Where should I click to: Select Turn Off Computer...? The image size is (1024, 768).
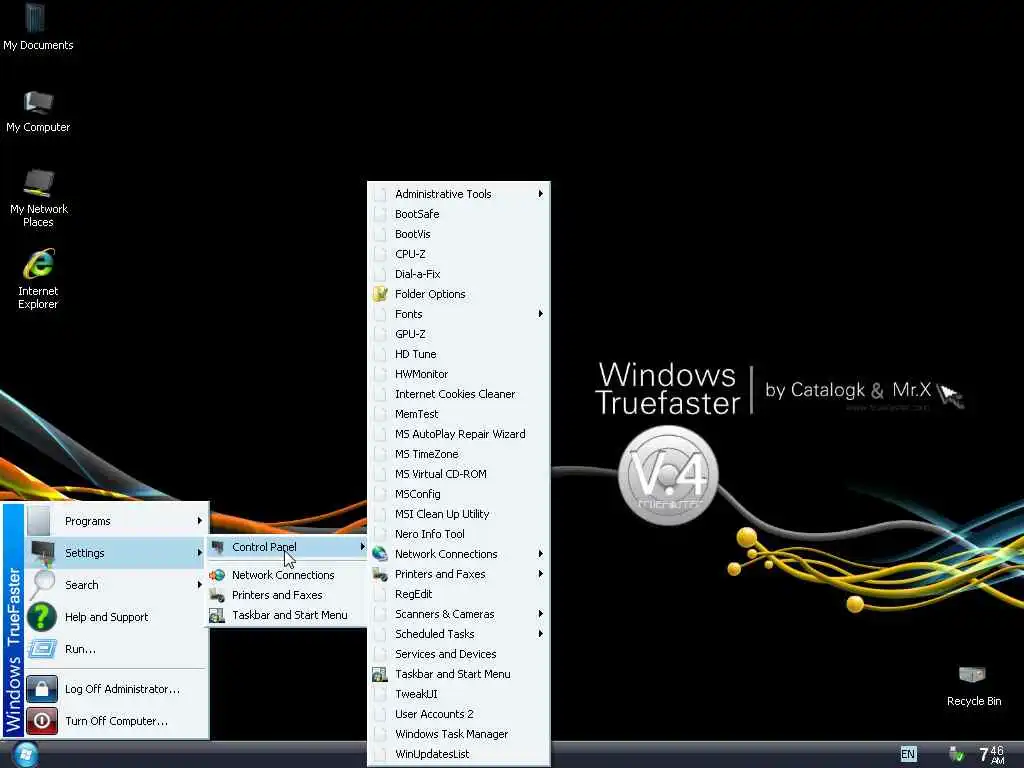(x=116, y=720)
